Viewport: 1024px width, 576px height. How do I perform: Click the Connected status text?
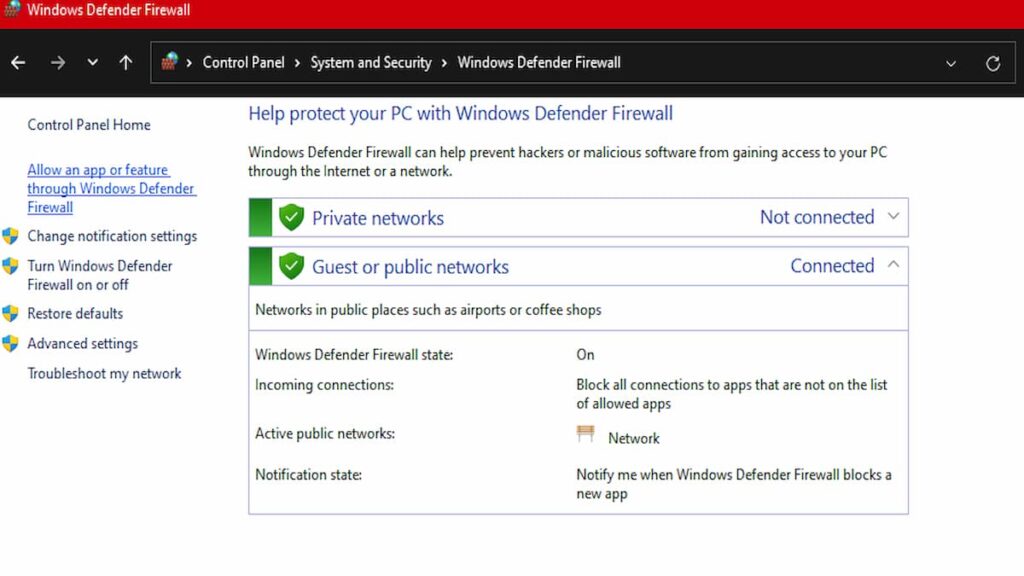832,266
